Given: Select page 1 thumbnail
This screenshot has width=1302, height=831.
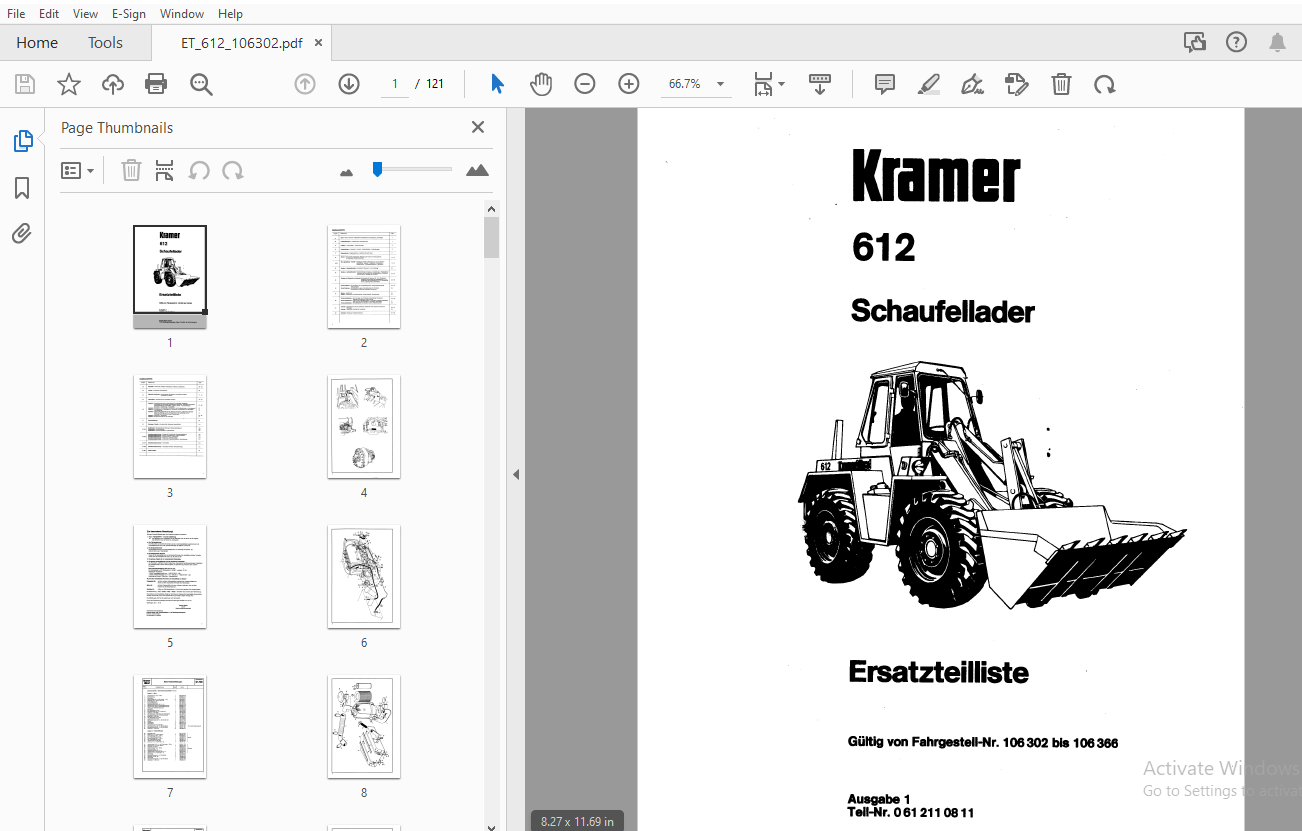Looking at the screenshot, I should tap(170, 276).
